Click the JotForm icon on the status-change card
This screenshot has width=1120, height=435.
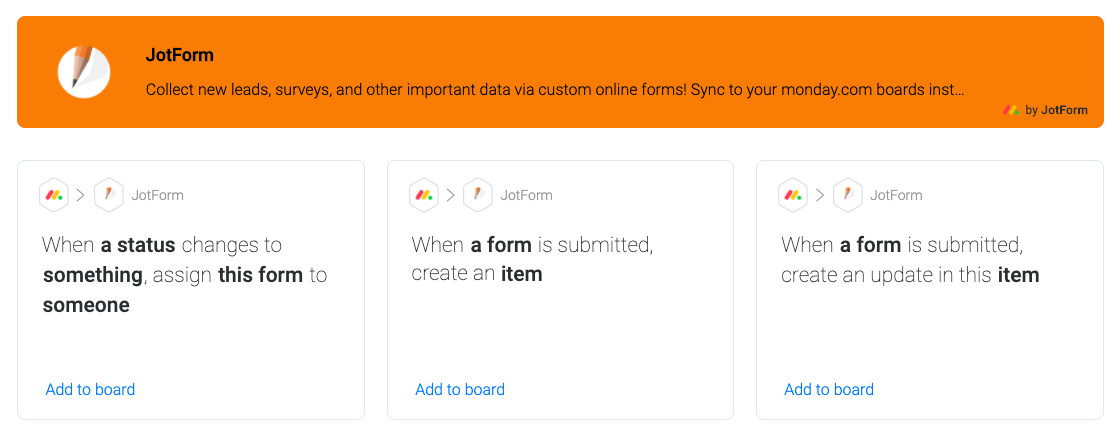tap(108, 195)
